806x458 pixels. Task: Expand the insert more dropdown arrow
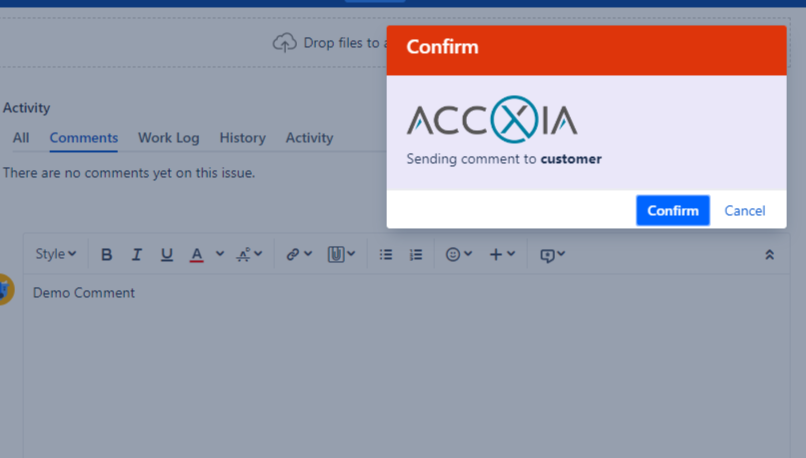pyautogui.click(x=511, y=253)
